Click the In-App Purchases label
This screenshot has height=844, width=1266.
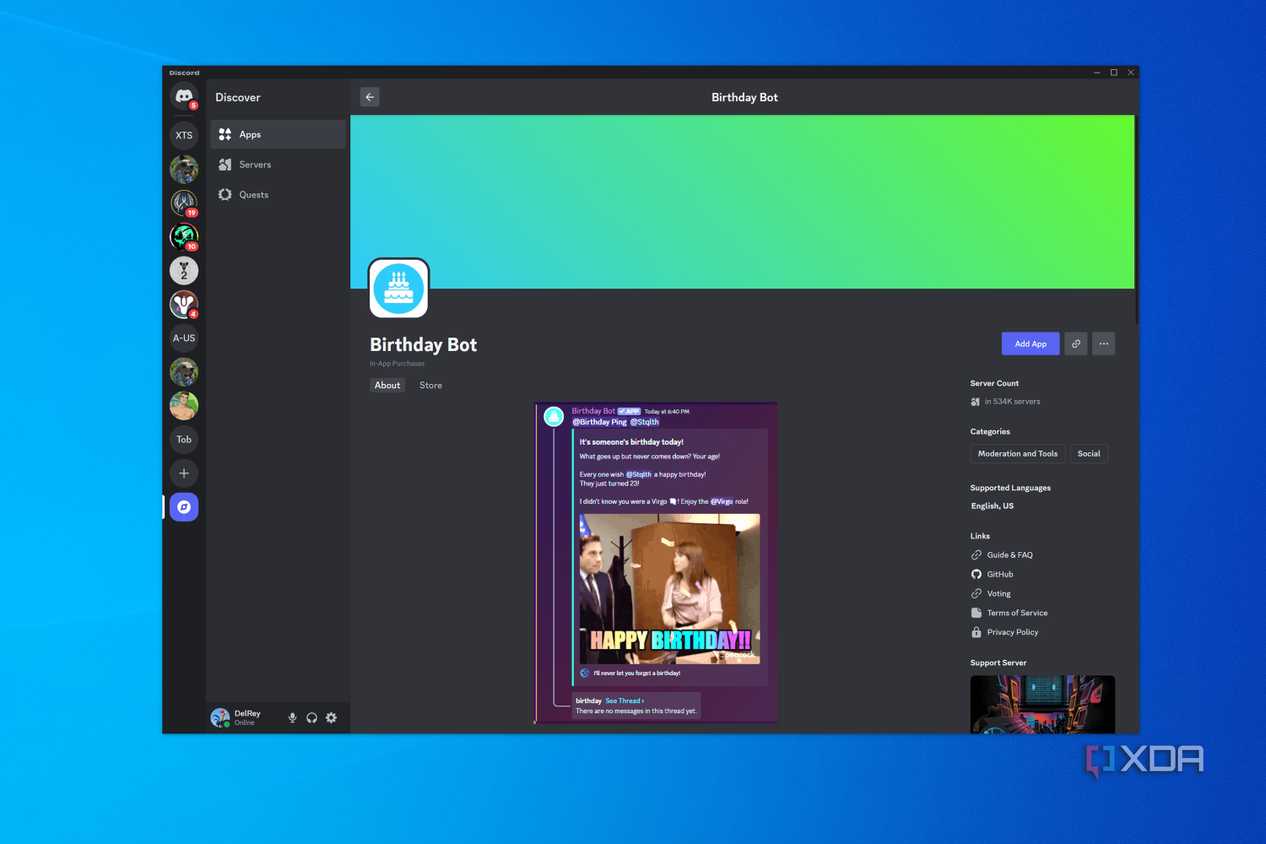[397, 364]
